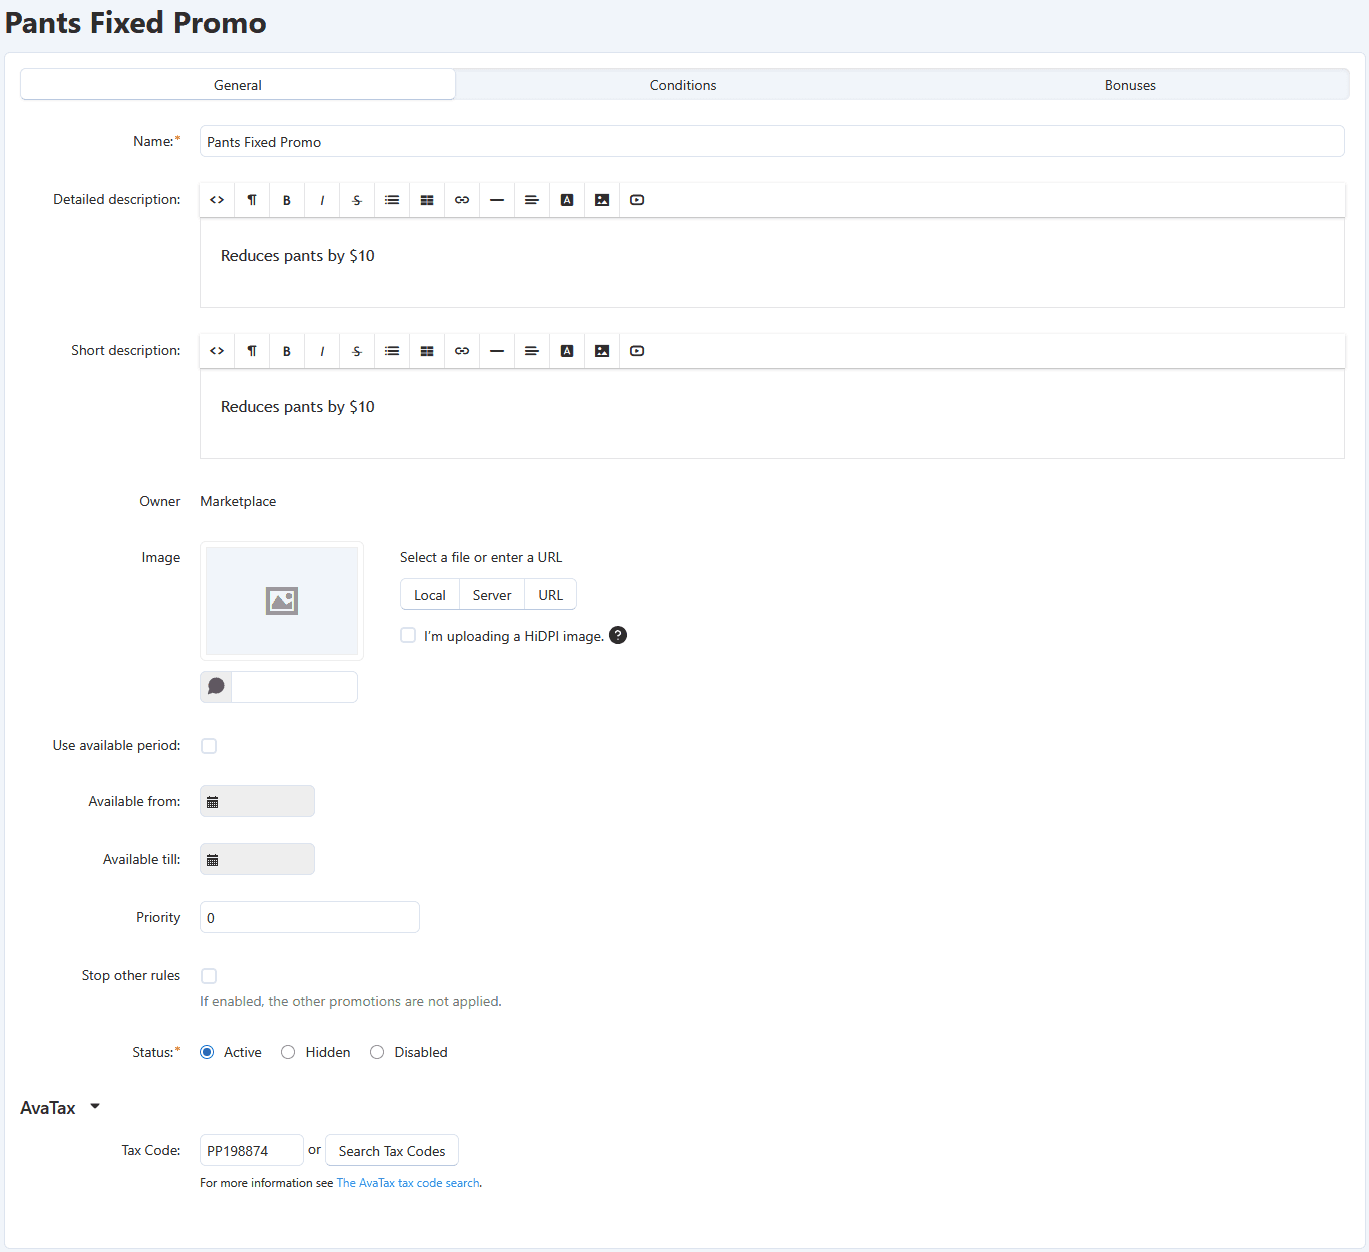
Task: Switch to the Conditions tab
Action: [x=683, y=85]
